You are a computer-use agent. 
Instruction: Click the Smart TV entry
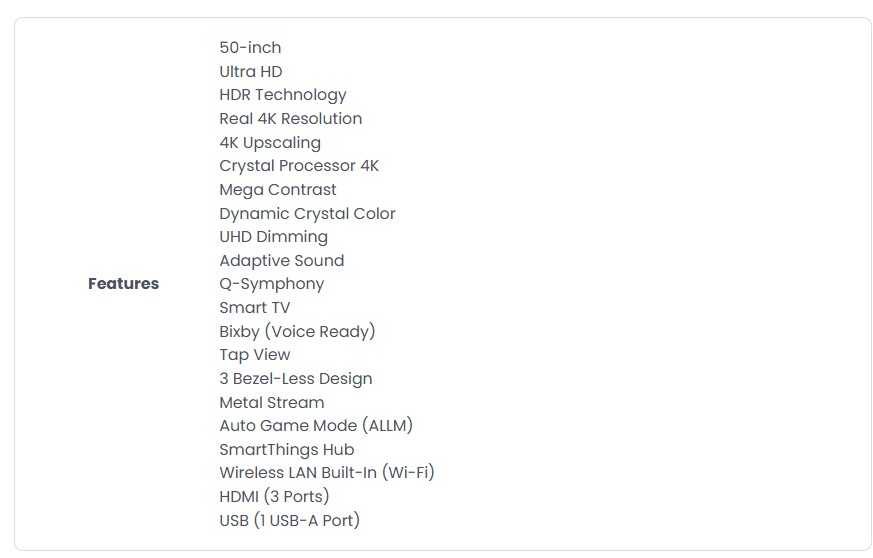coord(254,307)
